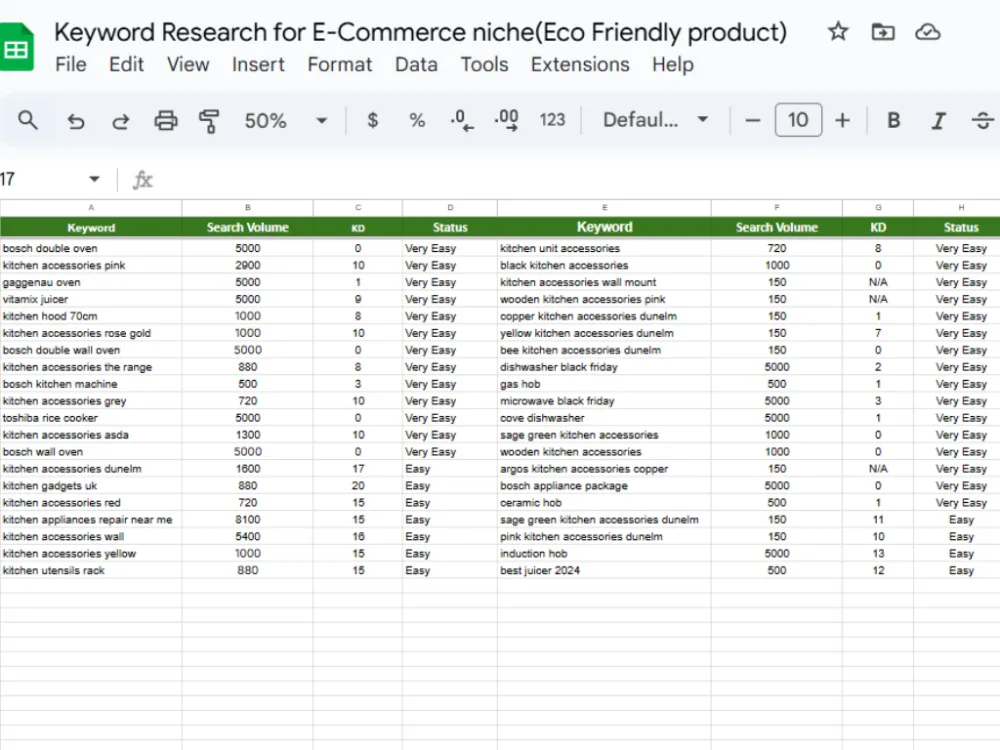Viewport: 1000px width, 750px height.
Task: Click the document title text
Action: point(421,32)
